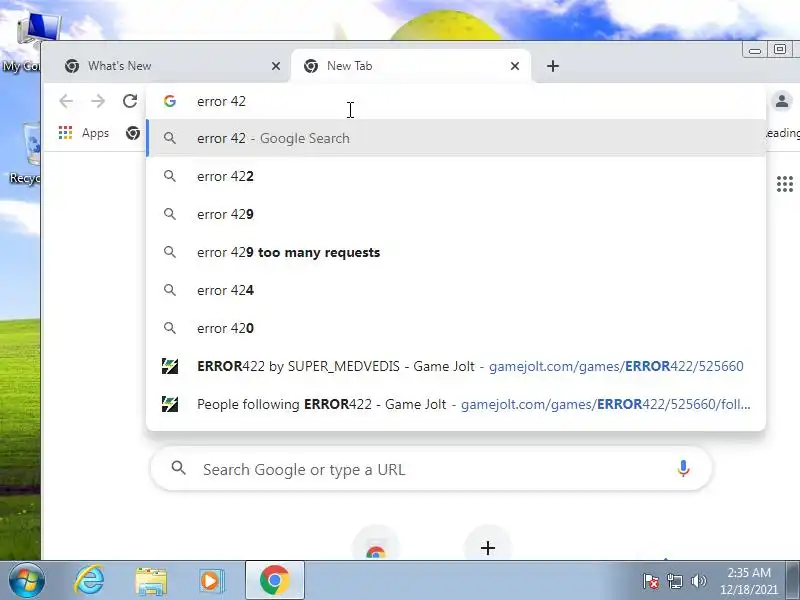The width and height of the screenshot is (800, 600).
Task: Open a new tab with the plus button
Action: coord(553,66)
